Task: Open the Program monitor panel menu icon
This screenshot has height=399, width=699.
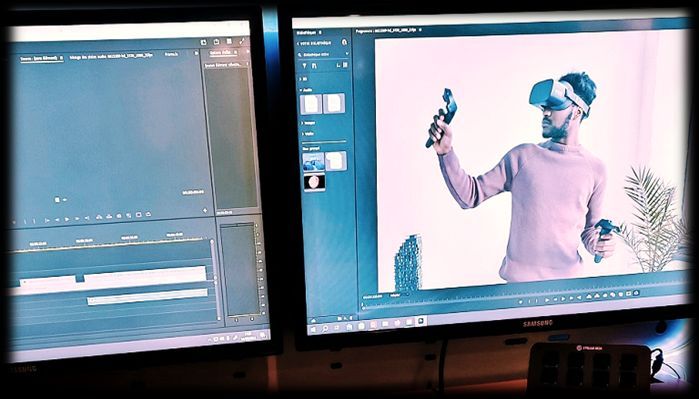Action: [420, 30]
